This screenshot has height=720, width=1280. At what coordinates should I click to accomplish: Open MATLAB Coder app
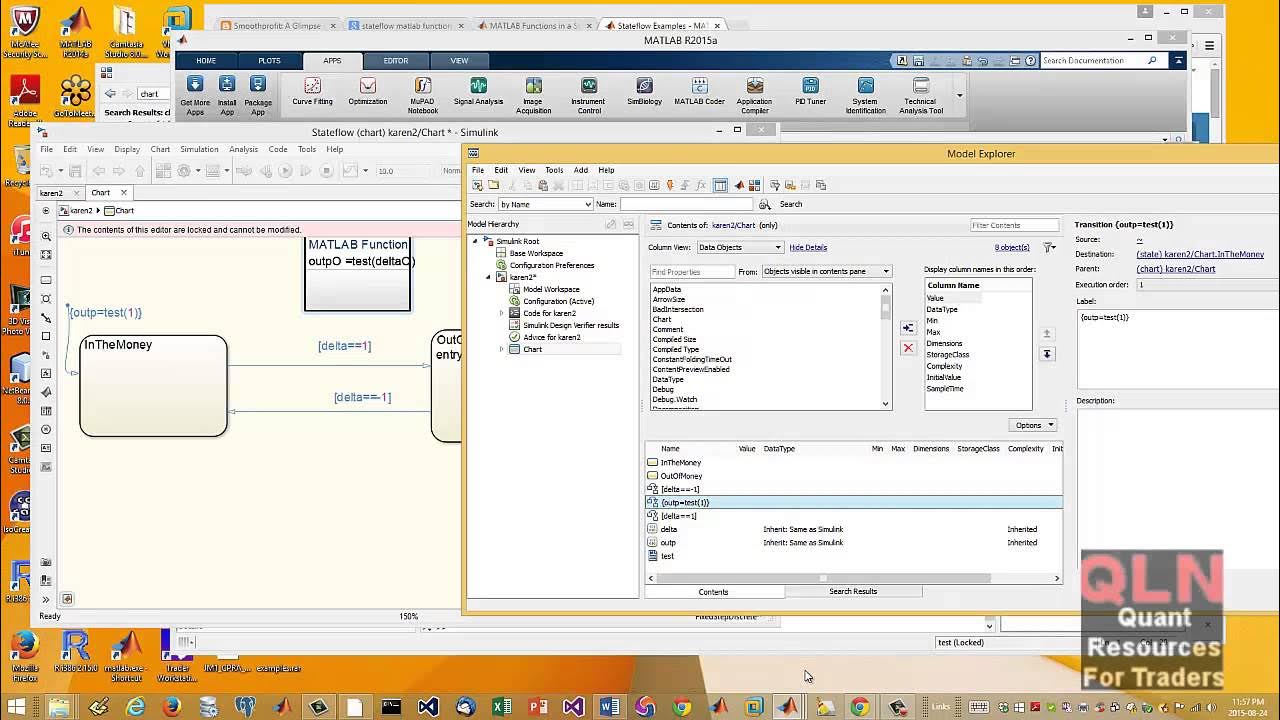click(x=699, y=92)
